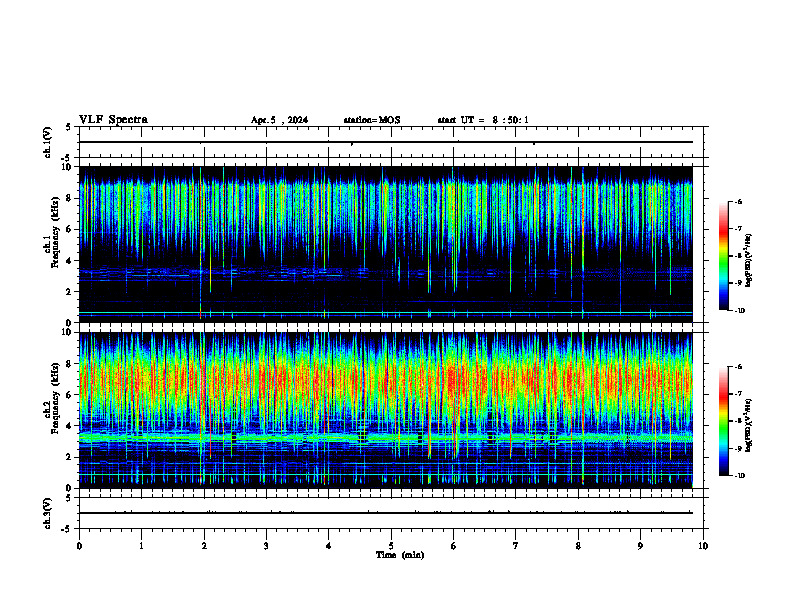
Task: Select the date text 'Apr. 5, 2024'
Action: (279, 120)
